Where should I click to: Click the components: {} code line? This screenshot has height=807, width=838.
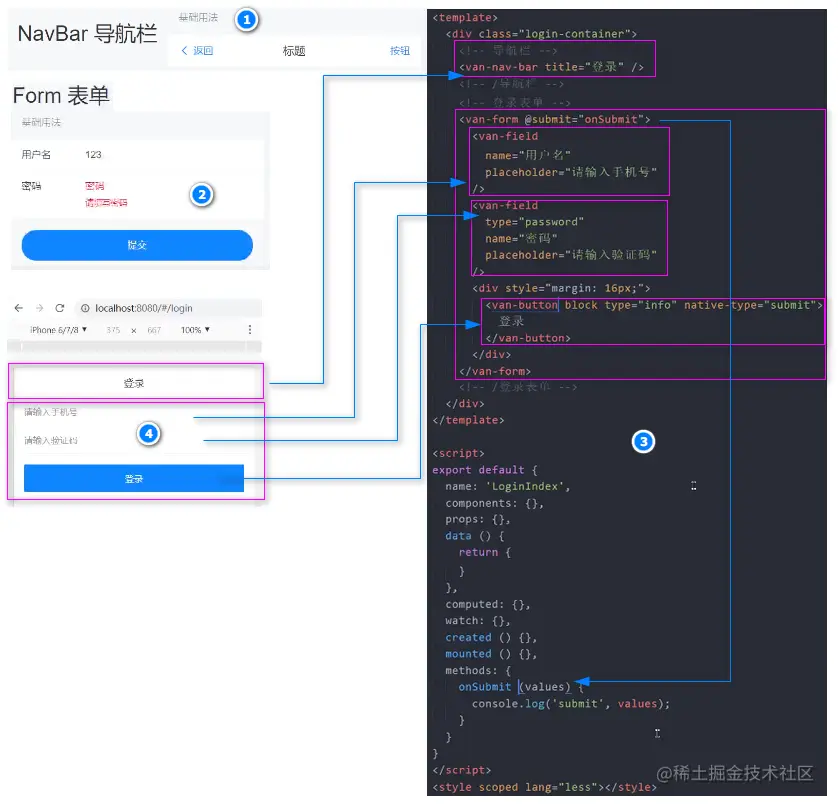(x=494, y=503)
